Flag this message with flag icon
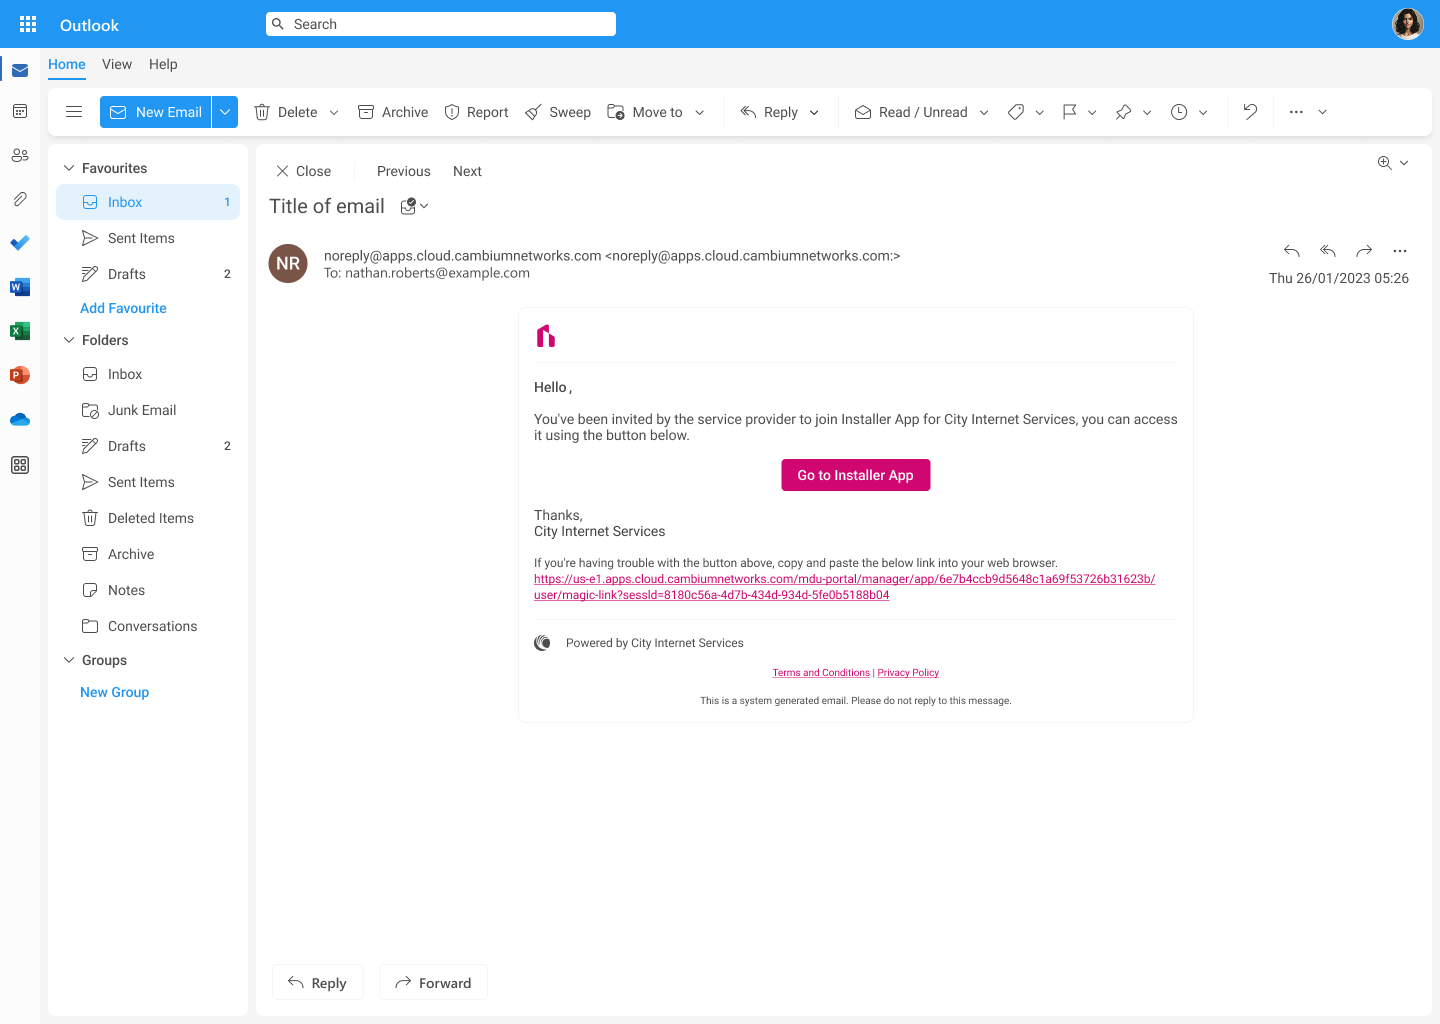The image size is (1440, 1024). click(1070, 112)
